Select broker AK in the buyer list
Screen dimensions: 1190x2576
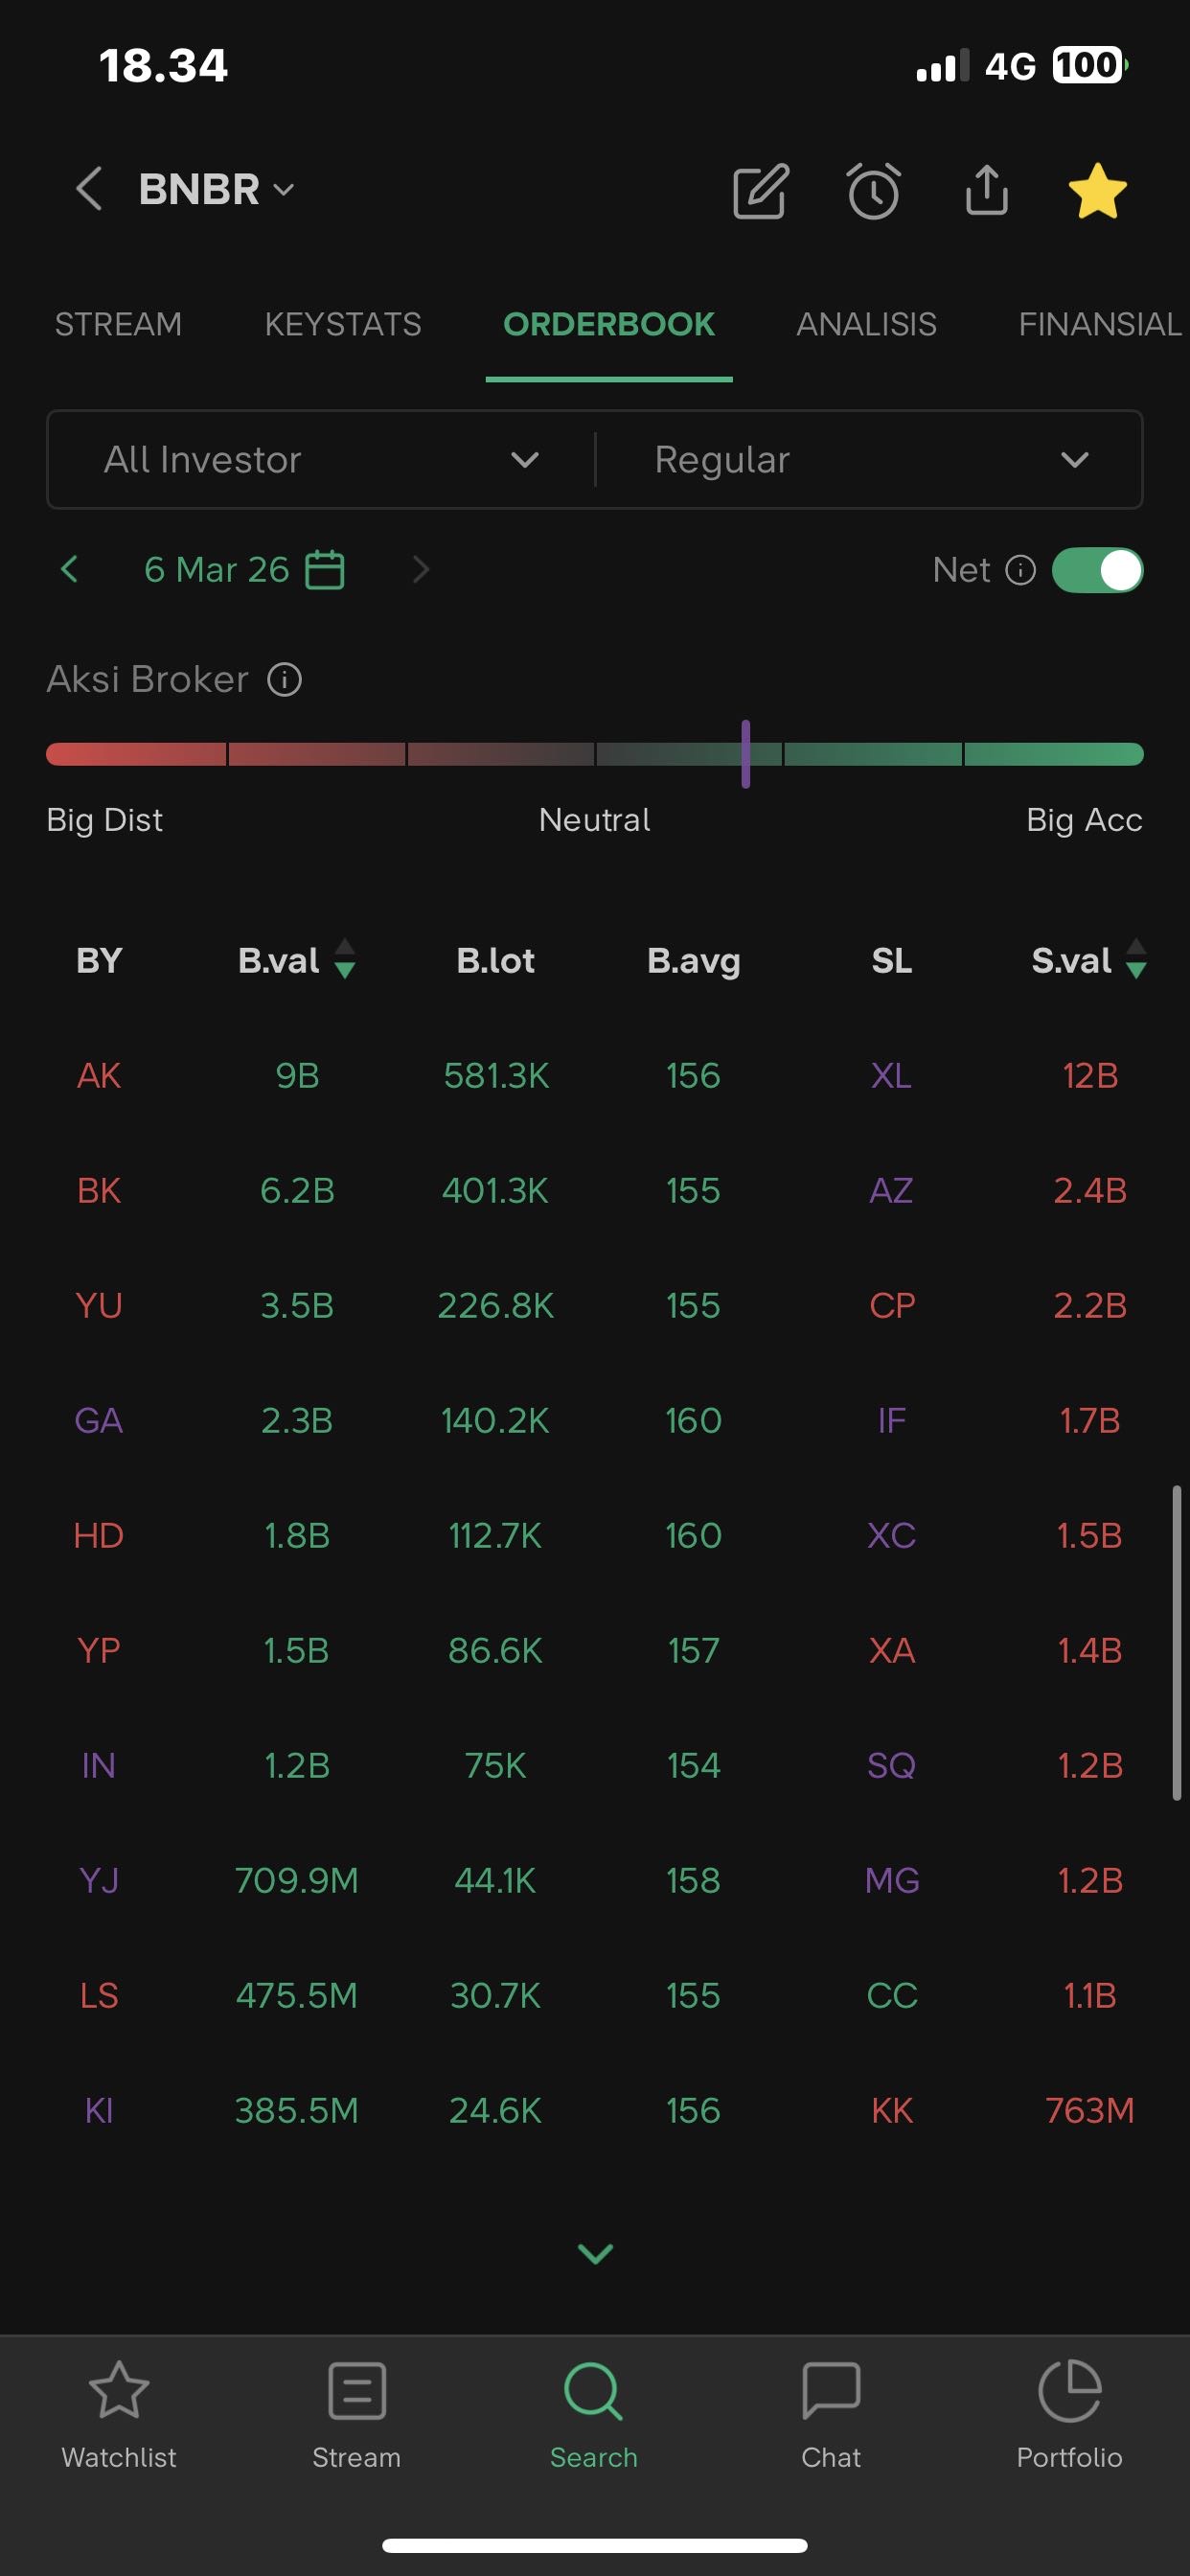(x=99, y=1076)
